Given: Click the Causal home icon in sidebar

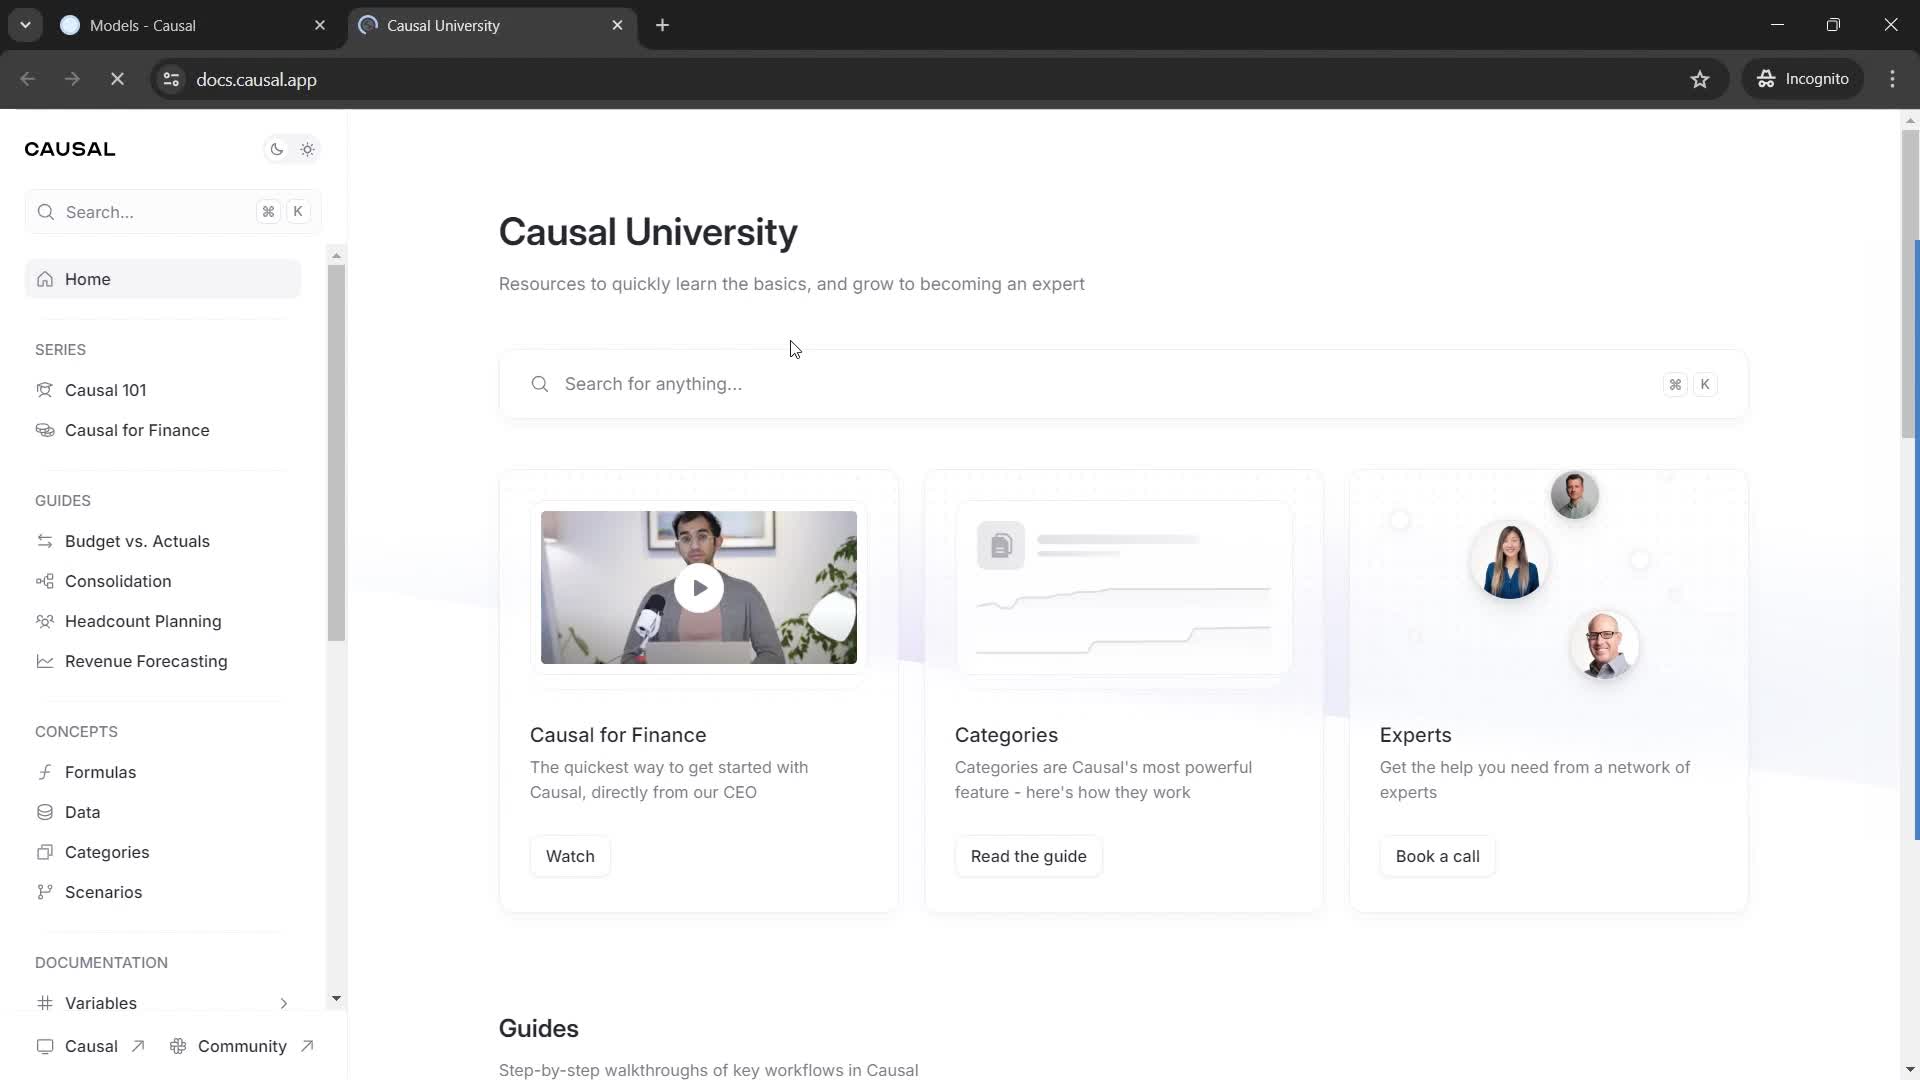Looking at the screenshot, I should [x=45, y=278].
